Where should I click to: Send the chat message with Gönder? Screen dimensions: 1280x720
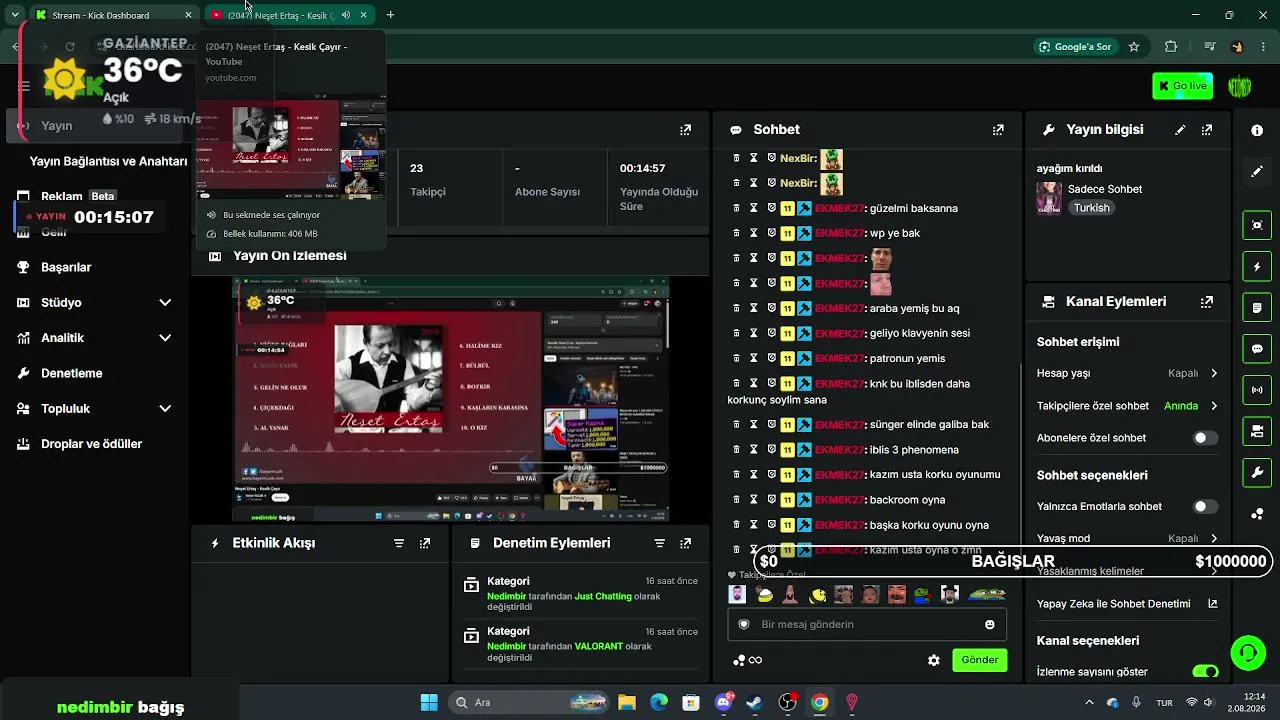[x=980, y=660]
